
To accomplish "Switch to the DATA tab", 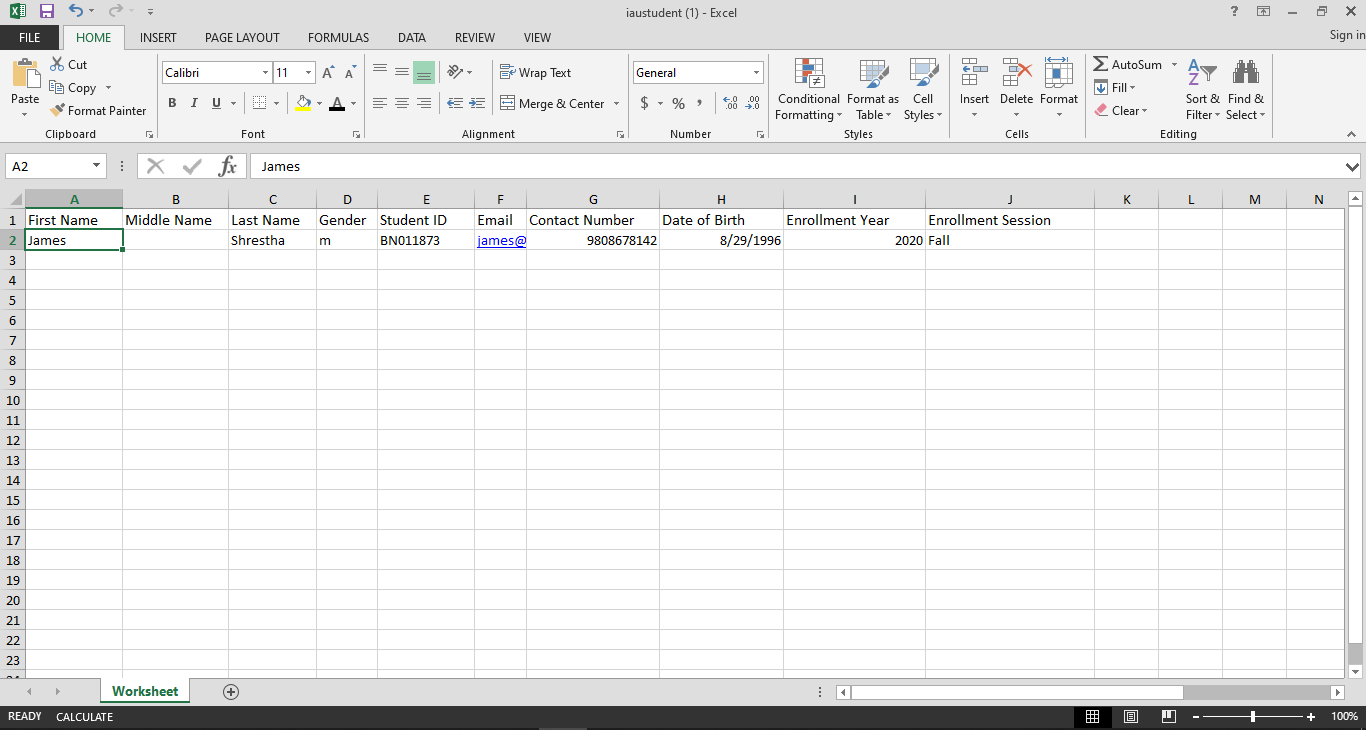I will (411, 38).
